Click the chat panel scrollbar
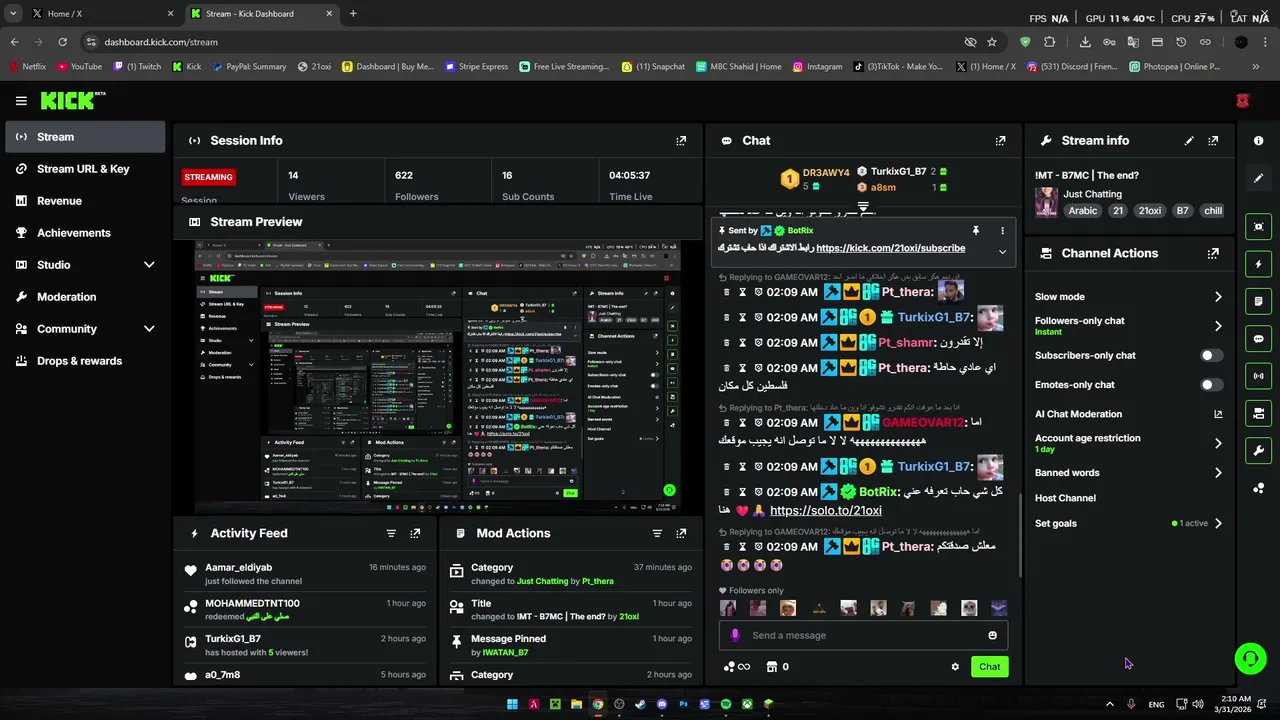The width and height of the screenshot is (1280, 720). [x=1019, y=535]
